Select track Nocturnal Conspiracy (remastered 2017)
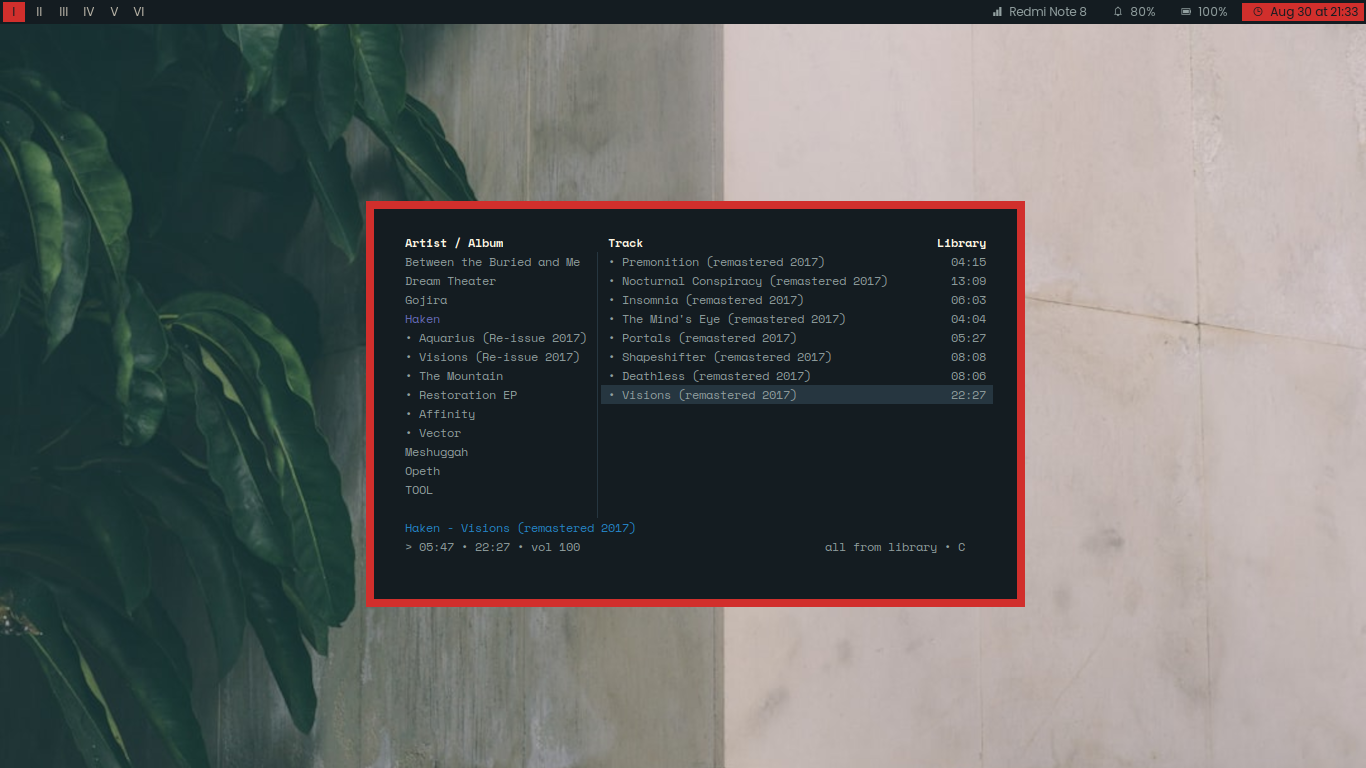The width and height of the screenshot is (1366, 768). [797, 281]
